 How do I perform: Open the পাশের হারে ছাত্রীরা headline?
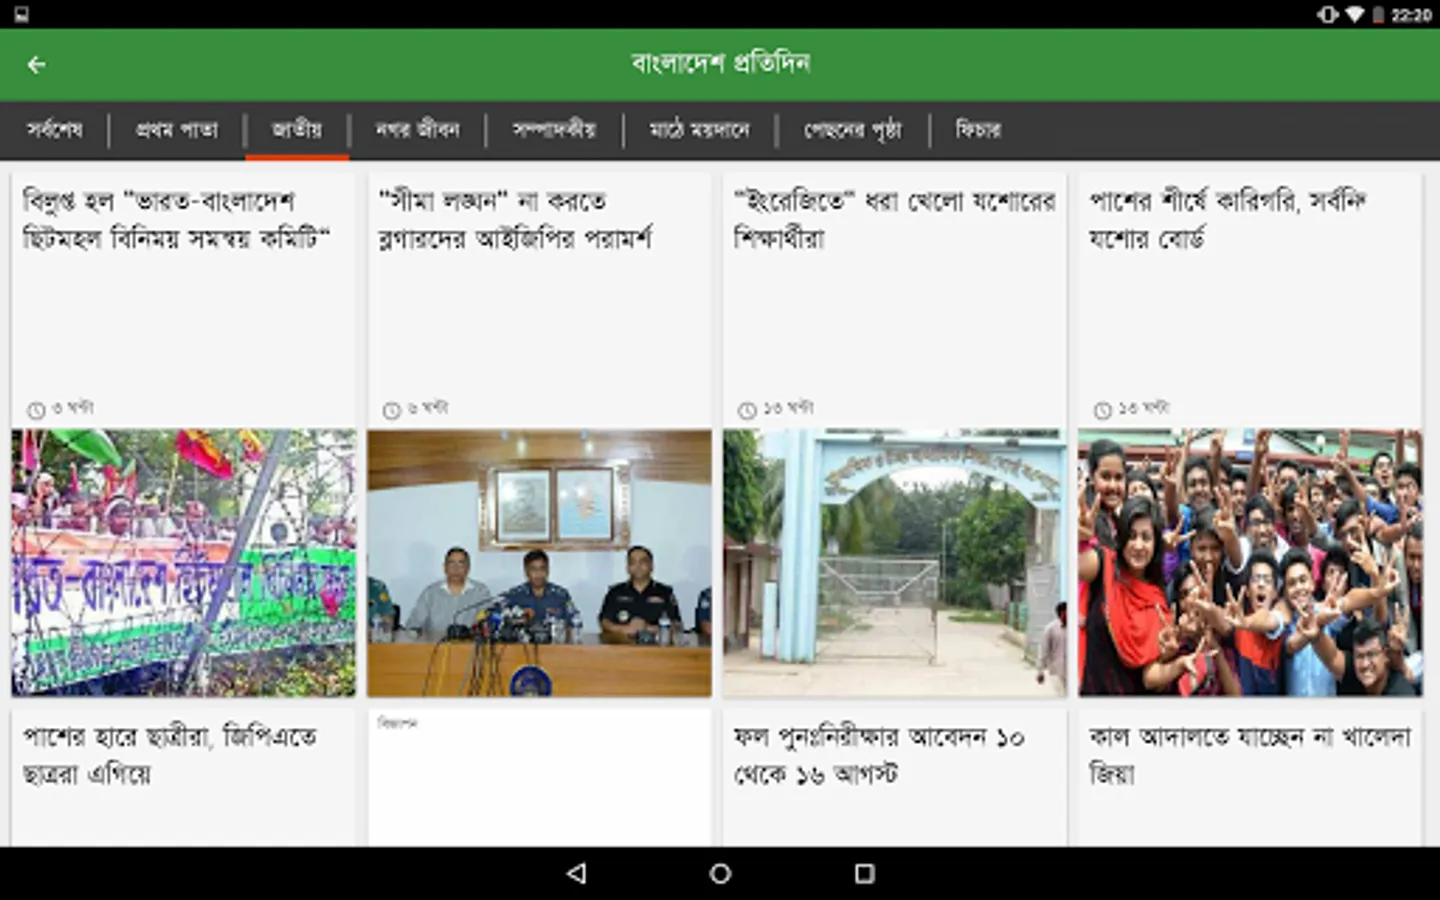(x=170, y=755)
